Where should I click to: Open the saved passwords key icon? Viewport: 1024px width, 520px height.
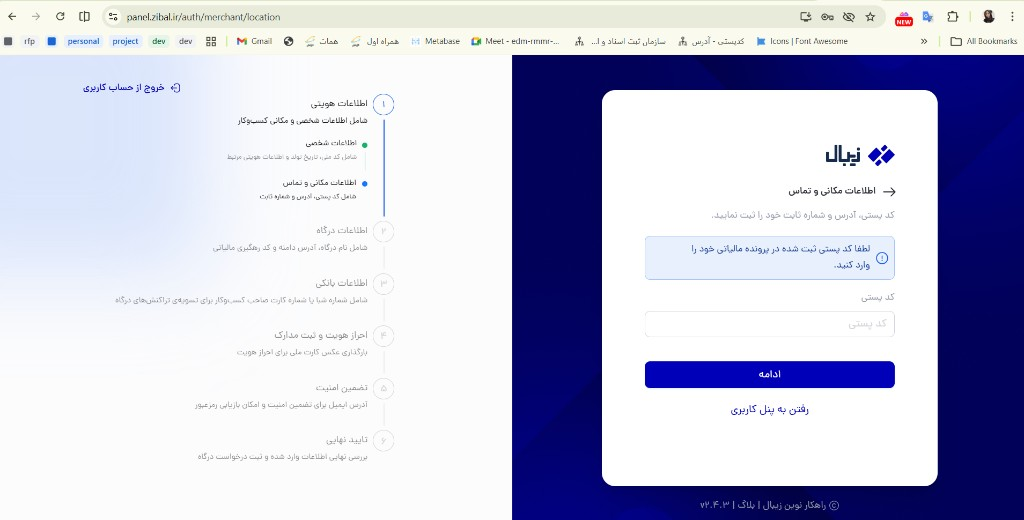click(827, 17)
